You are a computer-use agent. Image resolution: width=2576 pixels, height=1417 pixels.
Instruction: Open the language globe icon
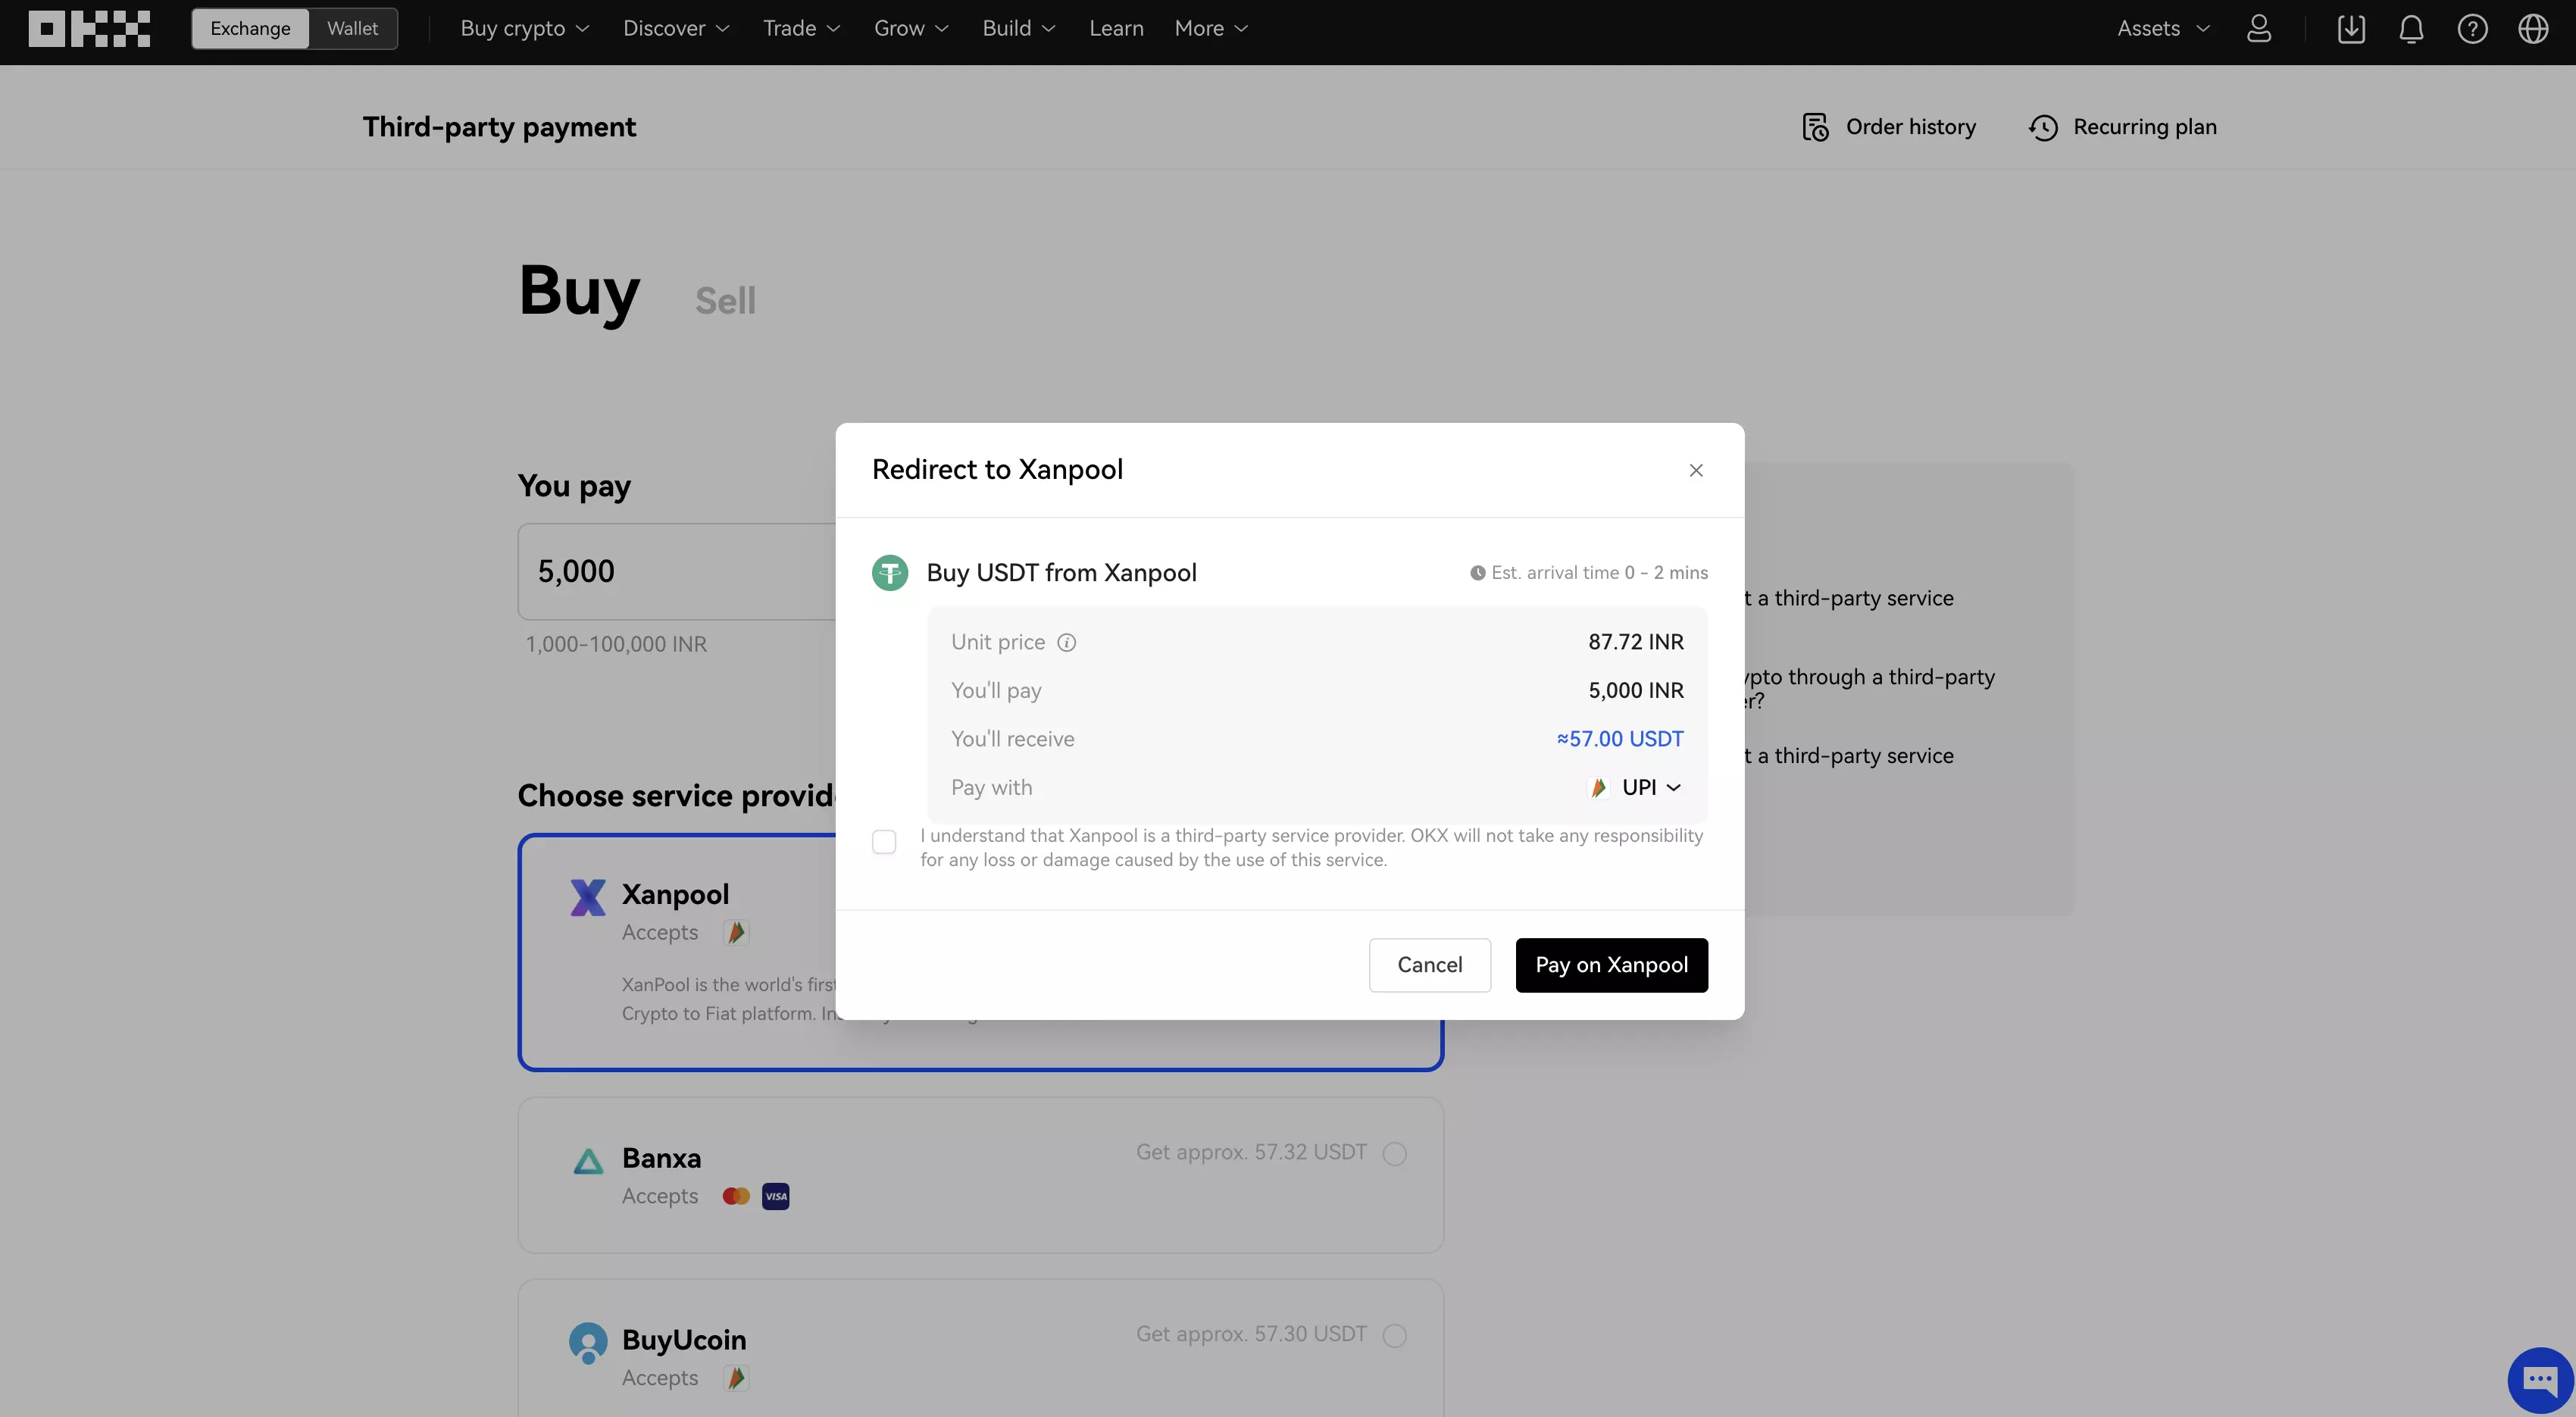2533,29
